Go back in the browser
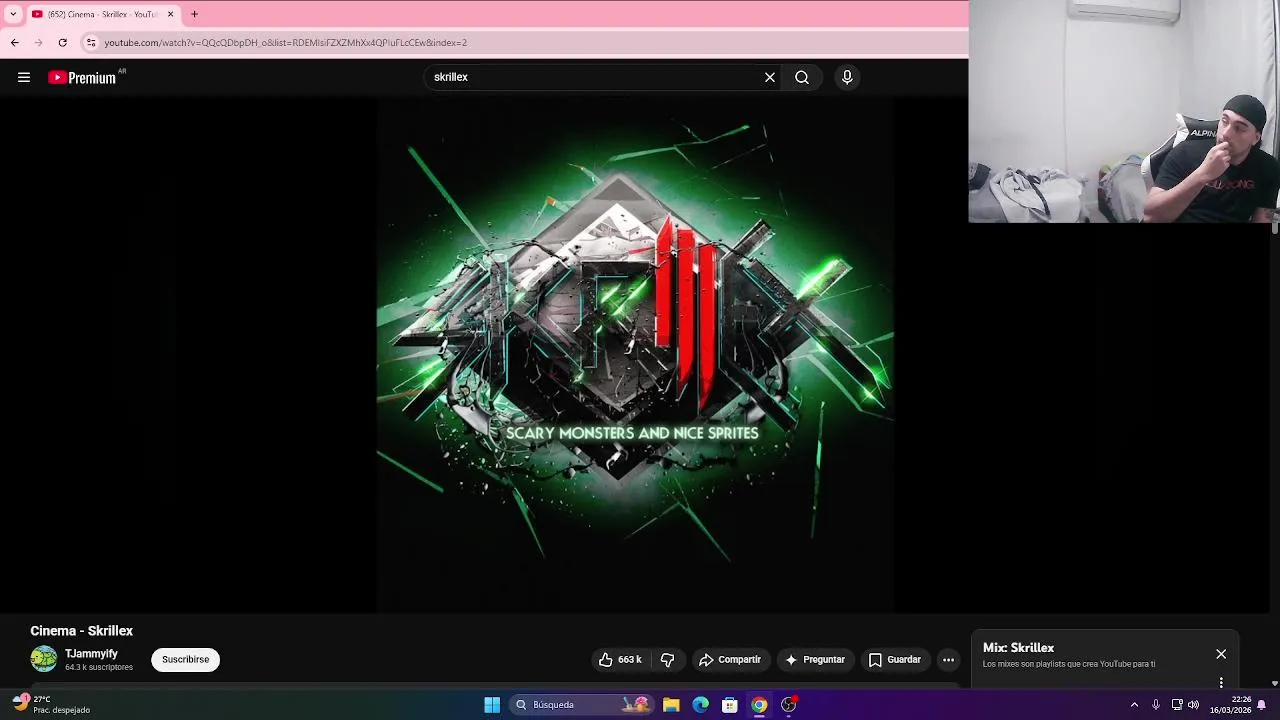Screen dimensions: 1280x720 (15, 43)
